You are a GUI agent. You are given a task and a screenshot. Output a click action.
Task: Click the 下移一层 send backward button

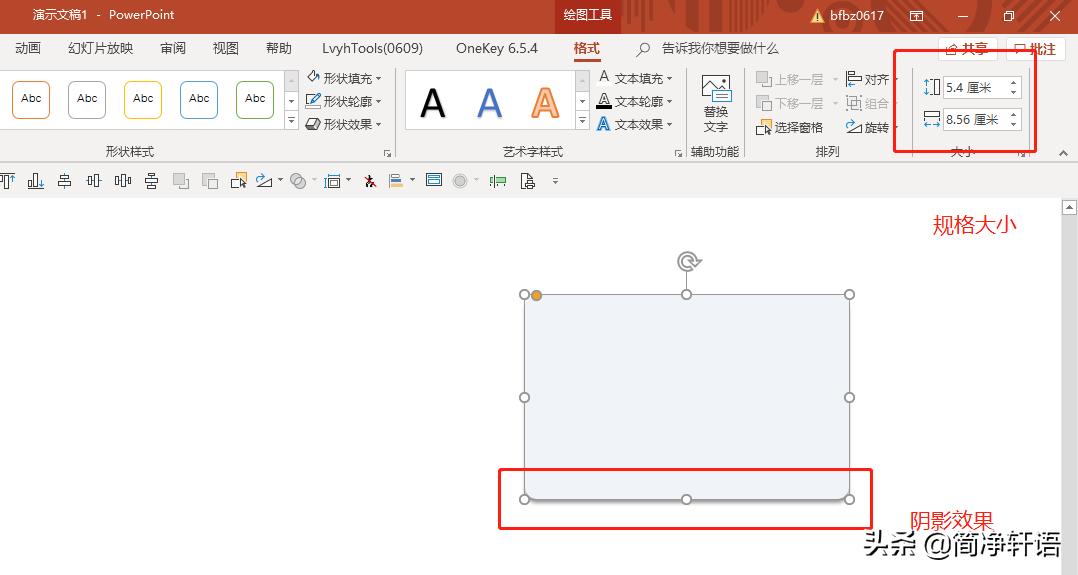click(790, 103)
